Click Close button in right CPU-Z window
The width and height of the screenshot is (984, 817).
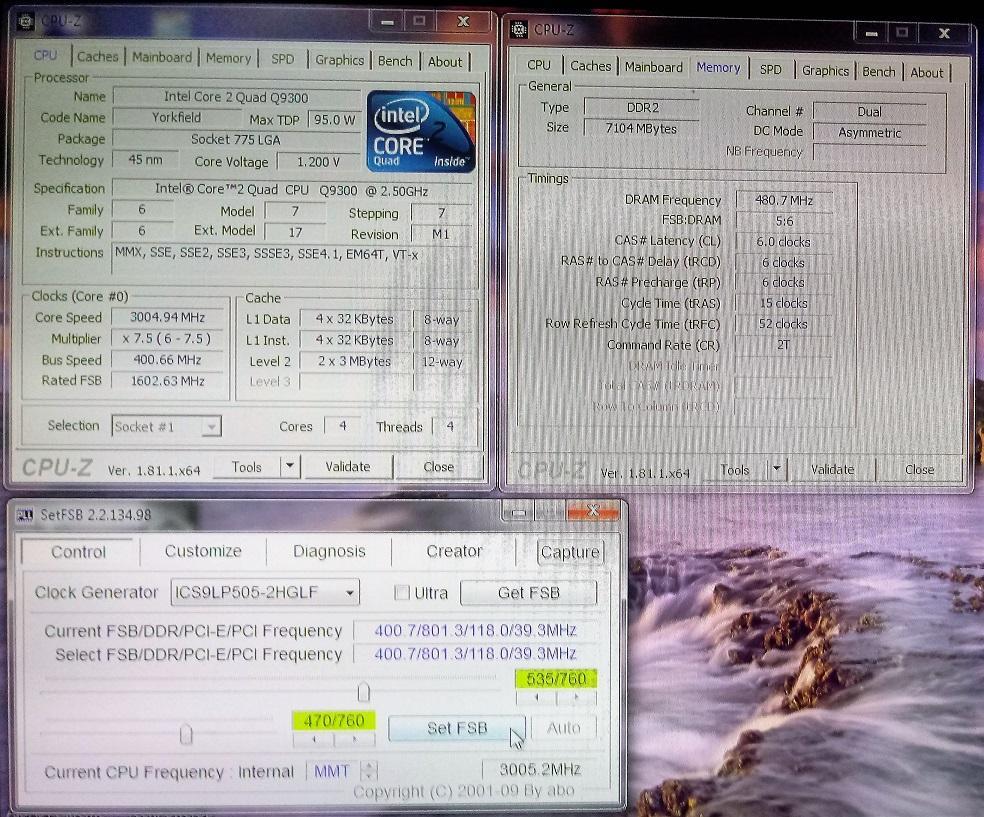click(919, 470)
